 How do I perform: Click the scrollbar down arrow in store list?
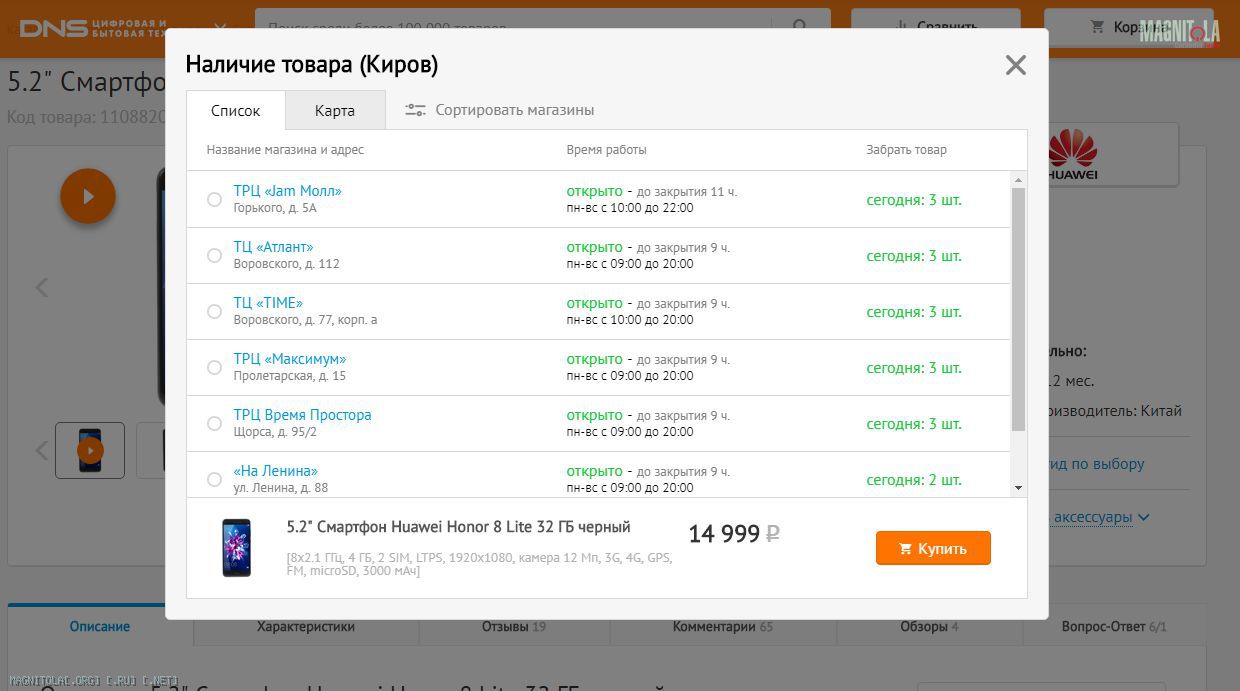[x=1018, y=488]
